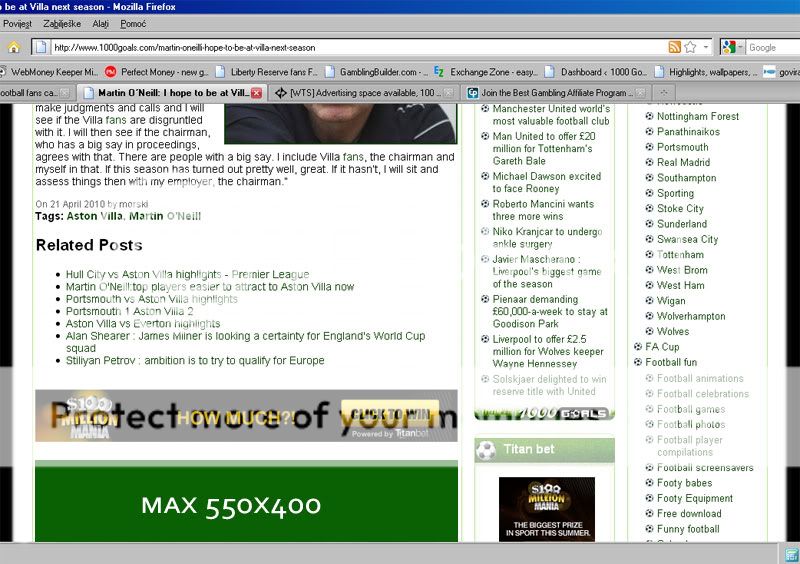The height and width of the screenshot is (564, 800).
Task: Click the $100 Million Mania banner ad
Action: pos(246,415)
